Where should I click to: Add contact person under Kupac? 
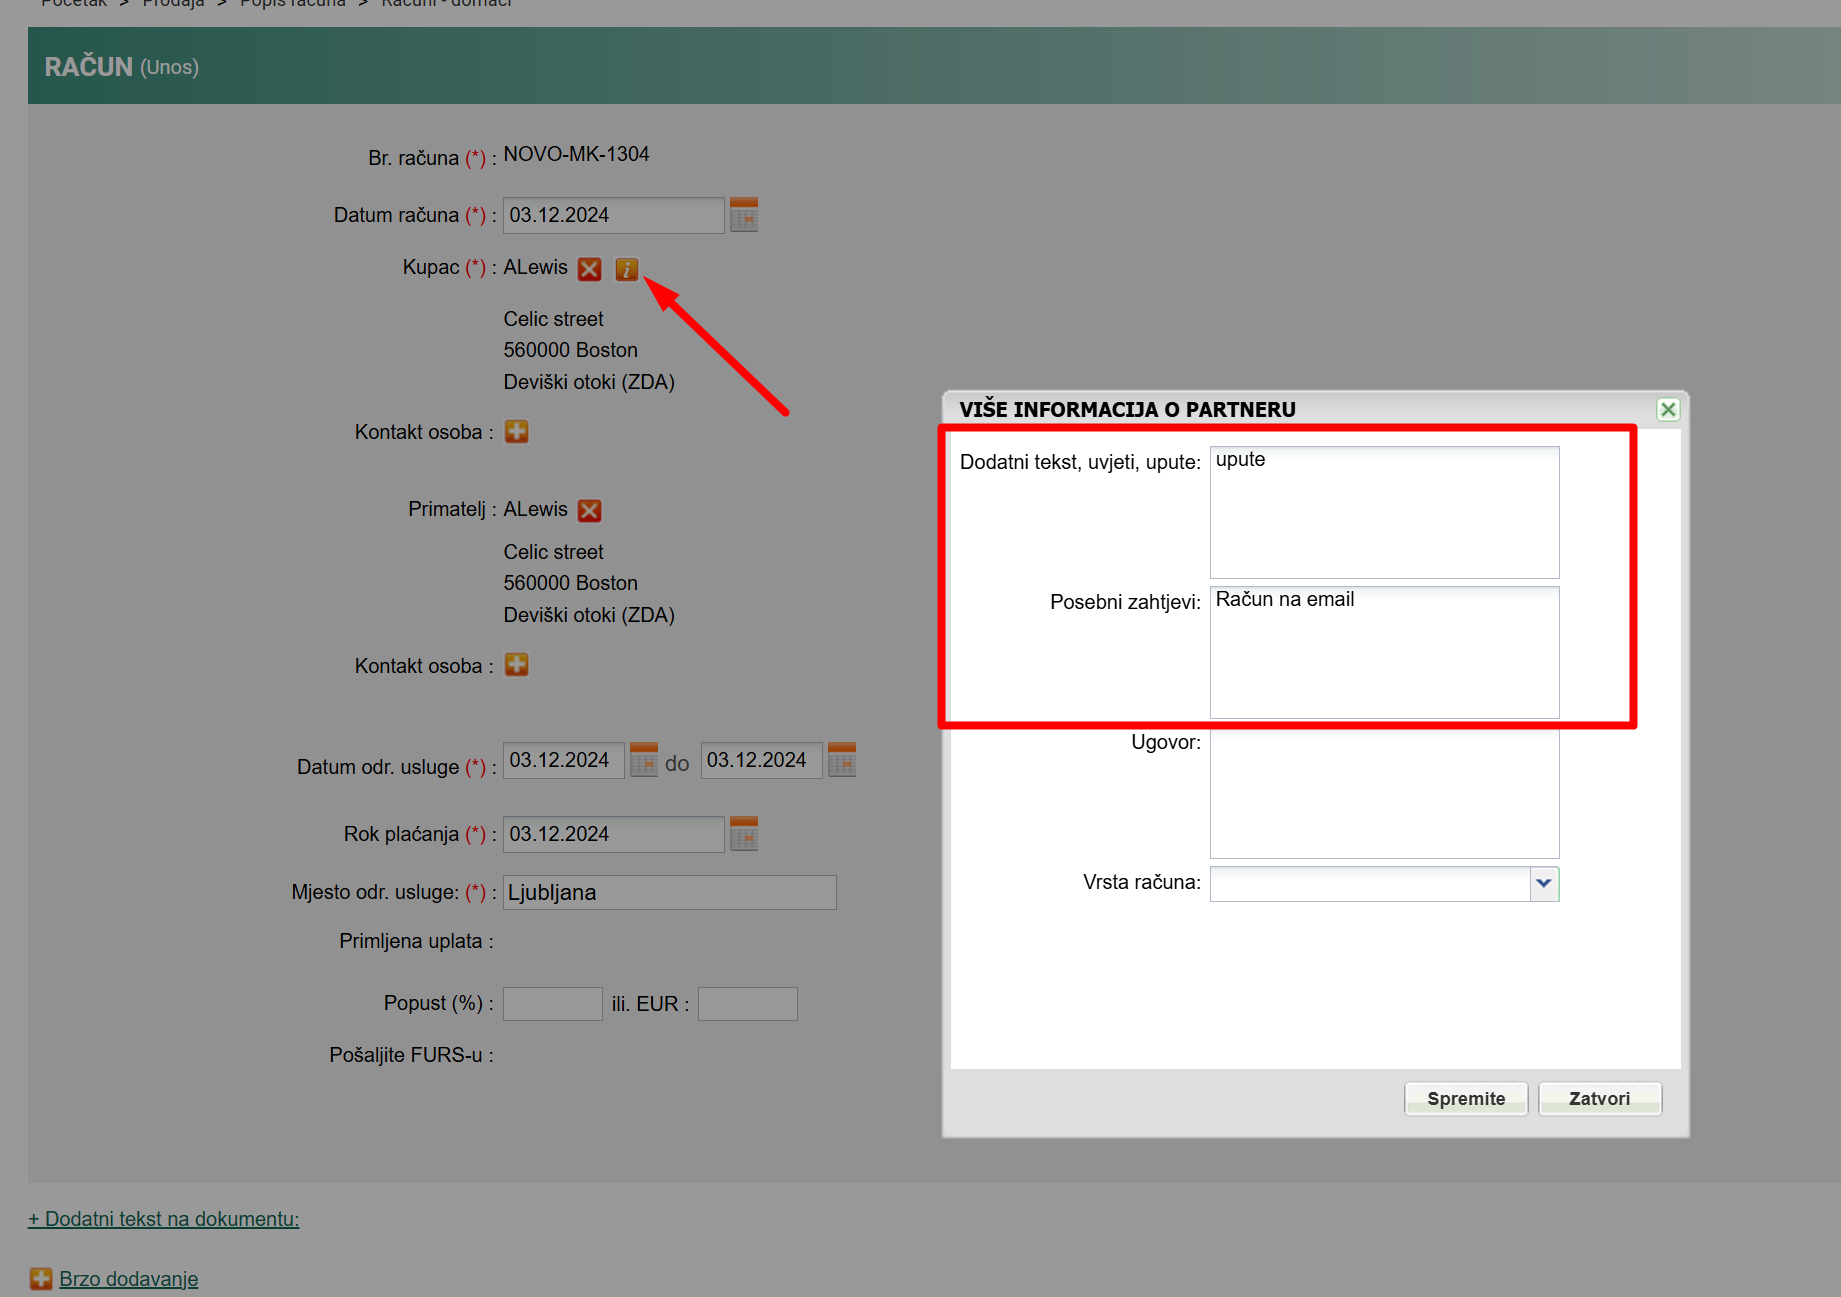click(516, 431)
